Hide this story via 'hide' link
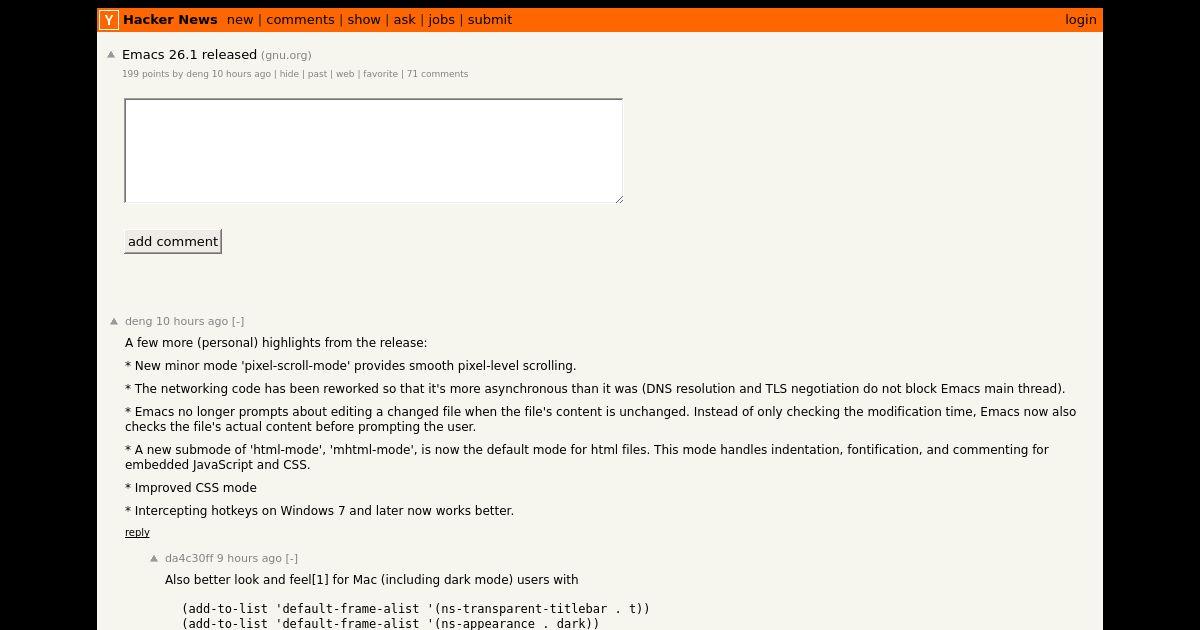The image size is (1200, 630). pyautogui.click(x=289, y=74)
